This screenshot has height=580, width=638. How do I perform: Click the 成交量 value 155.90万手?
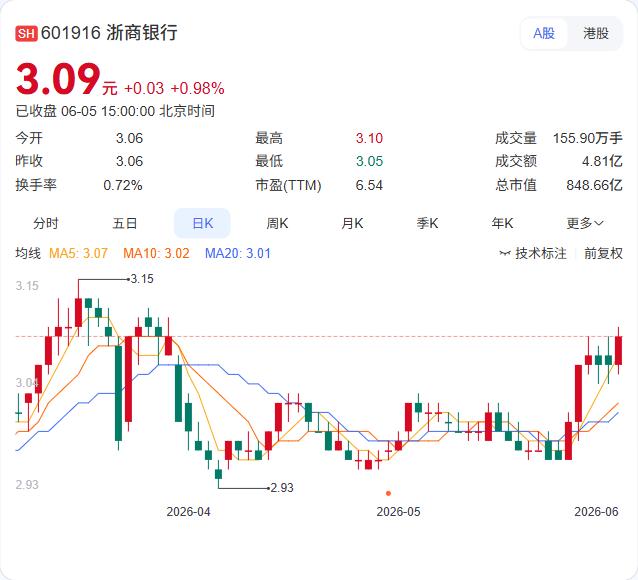(588, 138)
